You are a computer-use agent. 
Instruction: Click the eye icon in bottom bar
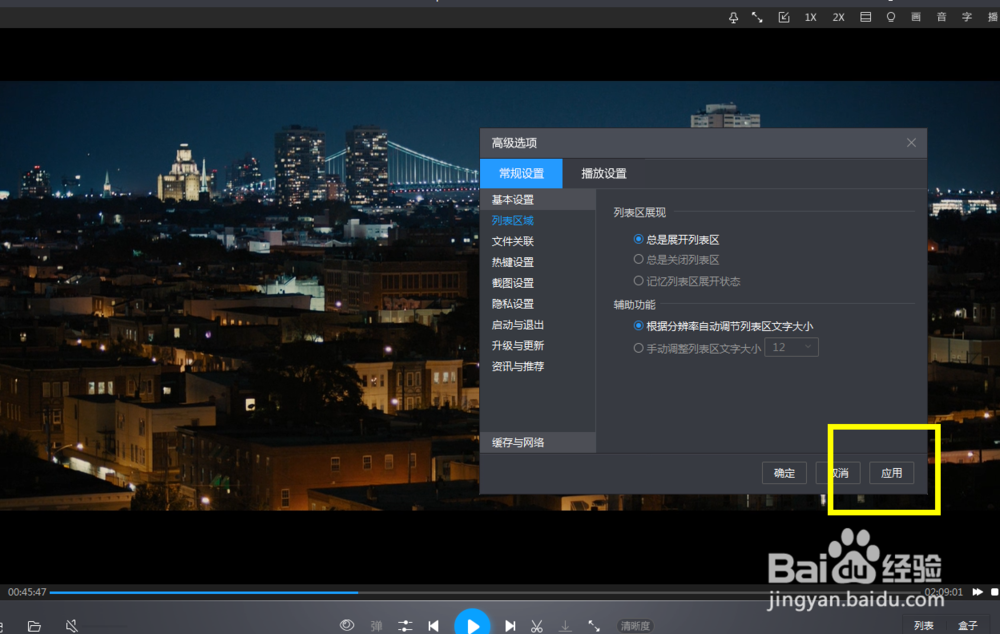[x=347, y=625]
